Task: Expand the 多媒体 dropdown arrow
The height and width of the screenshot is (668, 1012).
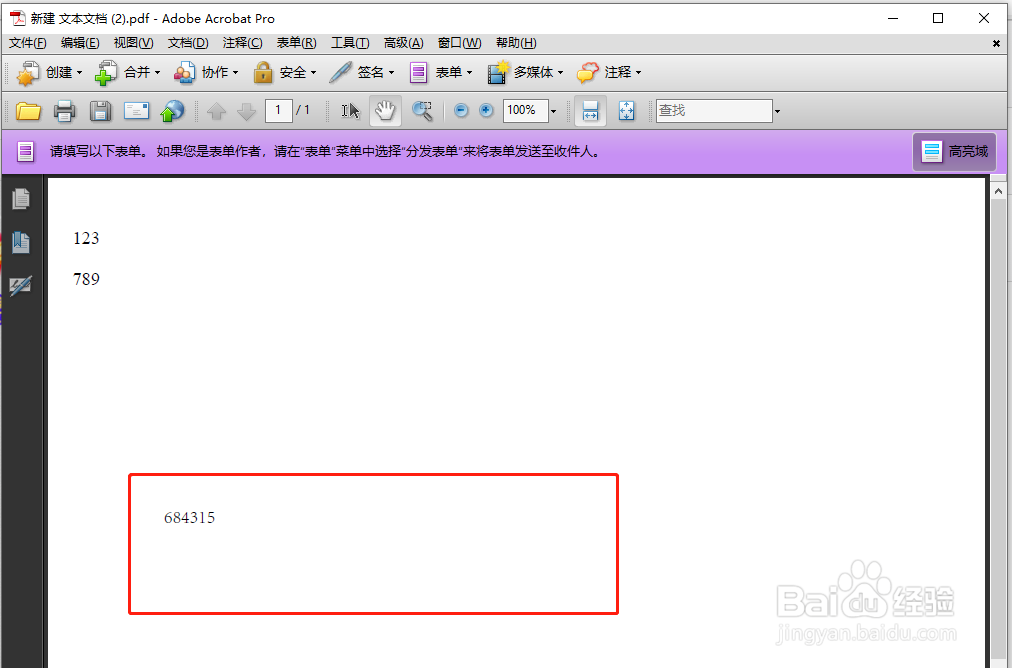Action: (x=560, y=72)
